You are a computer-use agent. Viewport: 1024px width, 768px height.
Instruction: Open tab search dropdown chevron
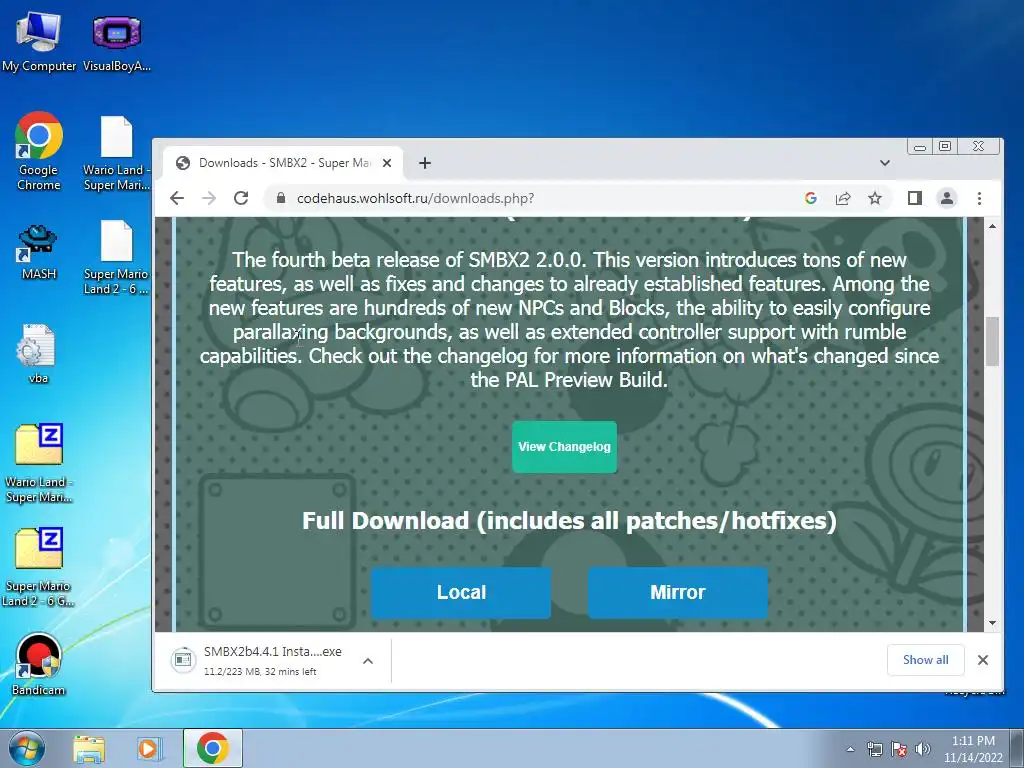tap(885, 163)
